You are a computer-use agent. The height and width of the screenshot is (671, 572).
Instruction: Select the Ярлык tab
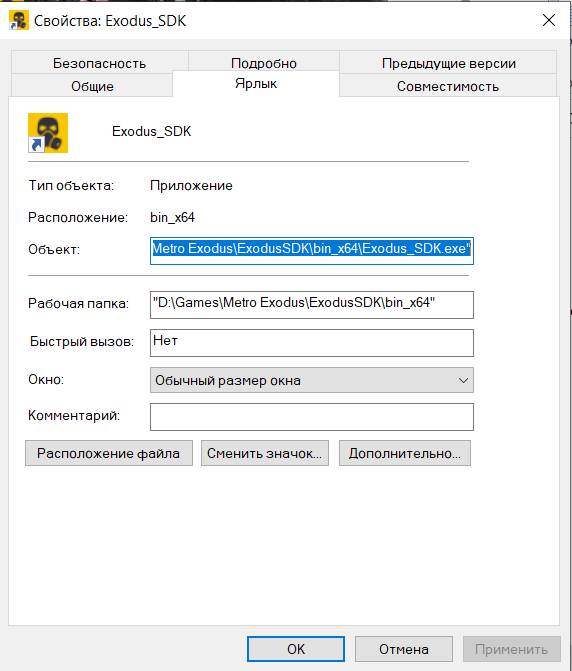pos(256,83)
